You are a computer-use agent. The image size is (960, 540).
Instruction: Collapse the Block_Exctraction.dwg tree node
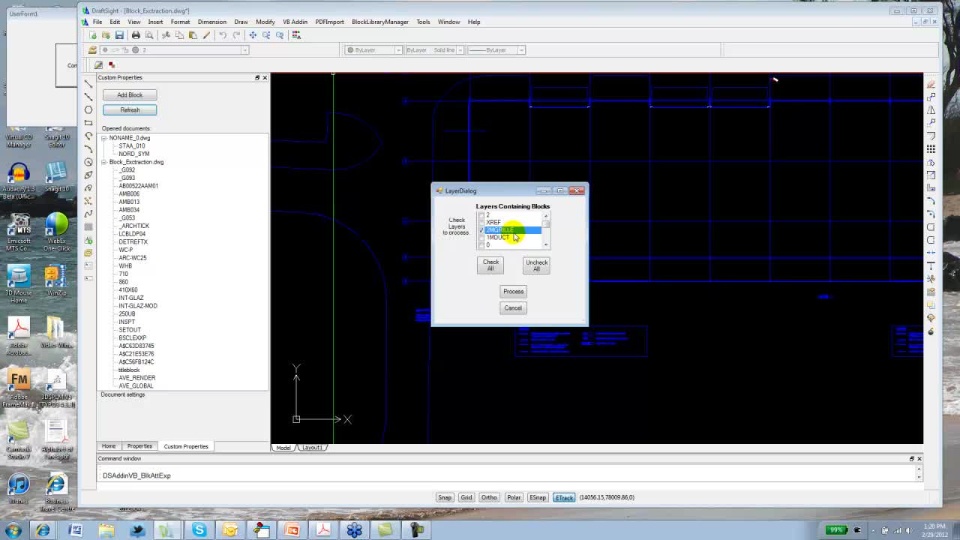point(104,162)
